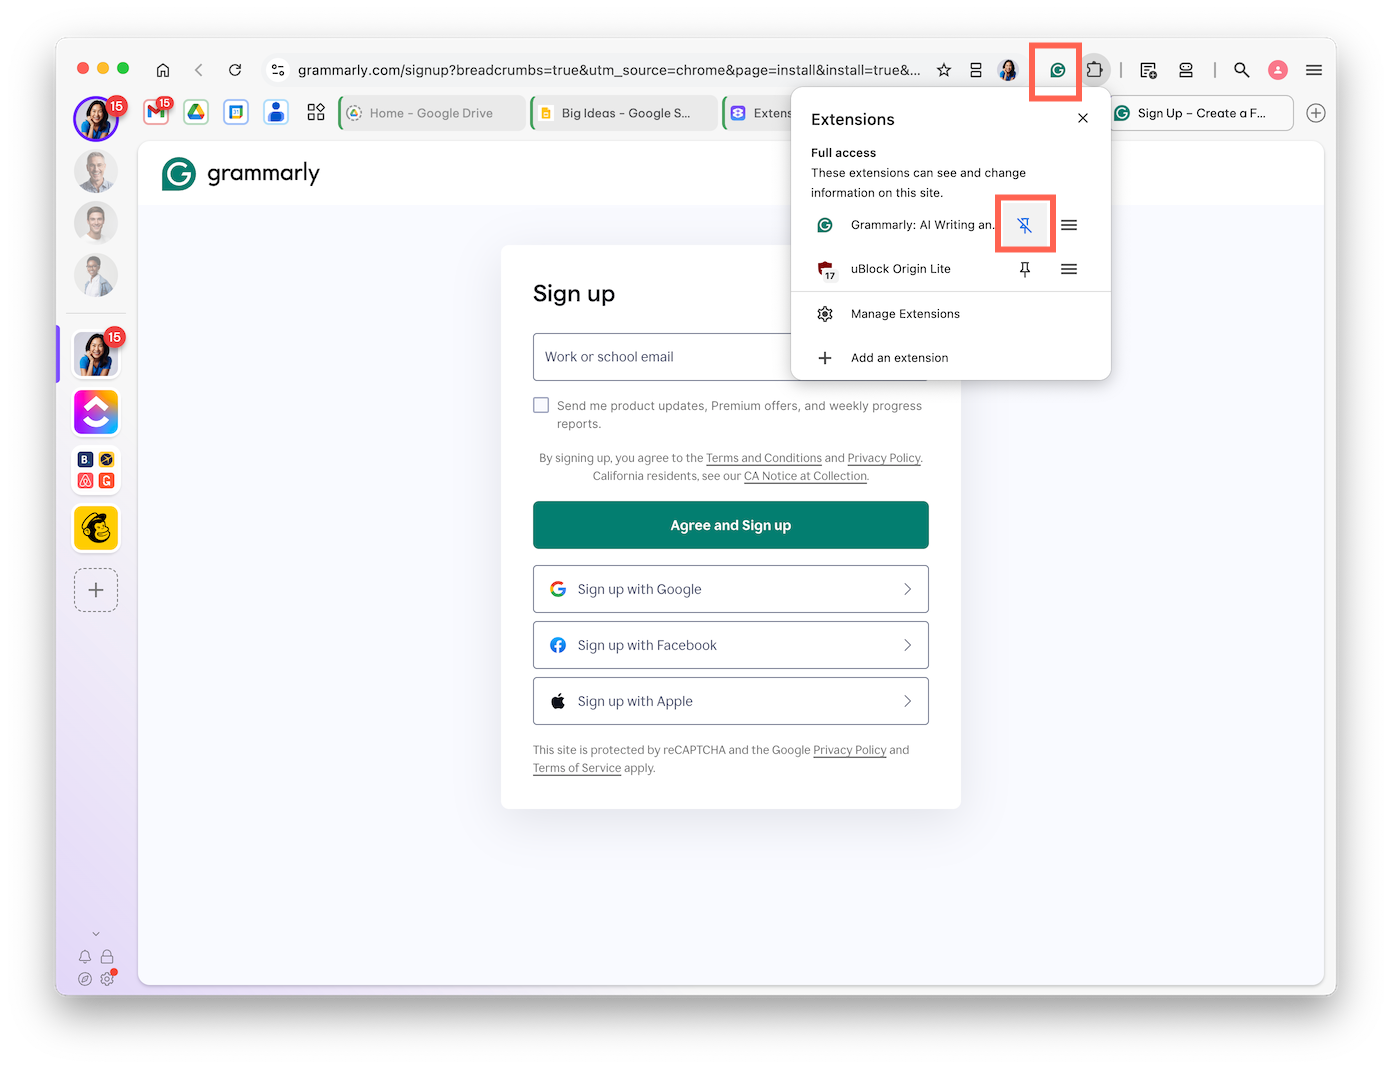Open the Mailchimp app in sidebar
The height and width of the screenshot is (1069, 1392).
[x=96, y=528]
